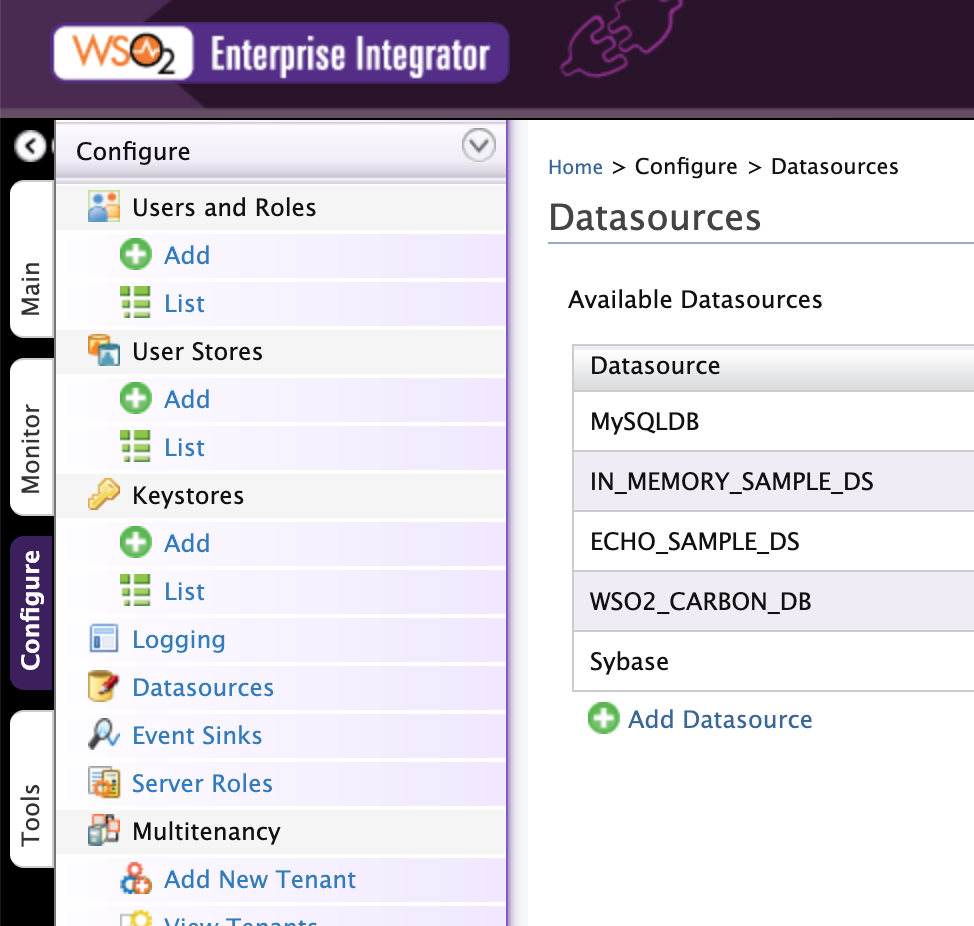
Task: Click the User Stores icon
Action: pos(104,351)
